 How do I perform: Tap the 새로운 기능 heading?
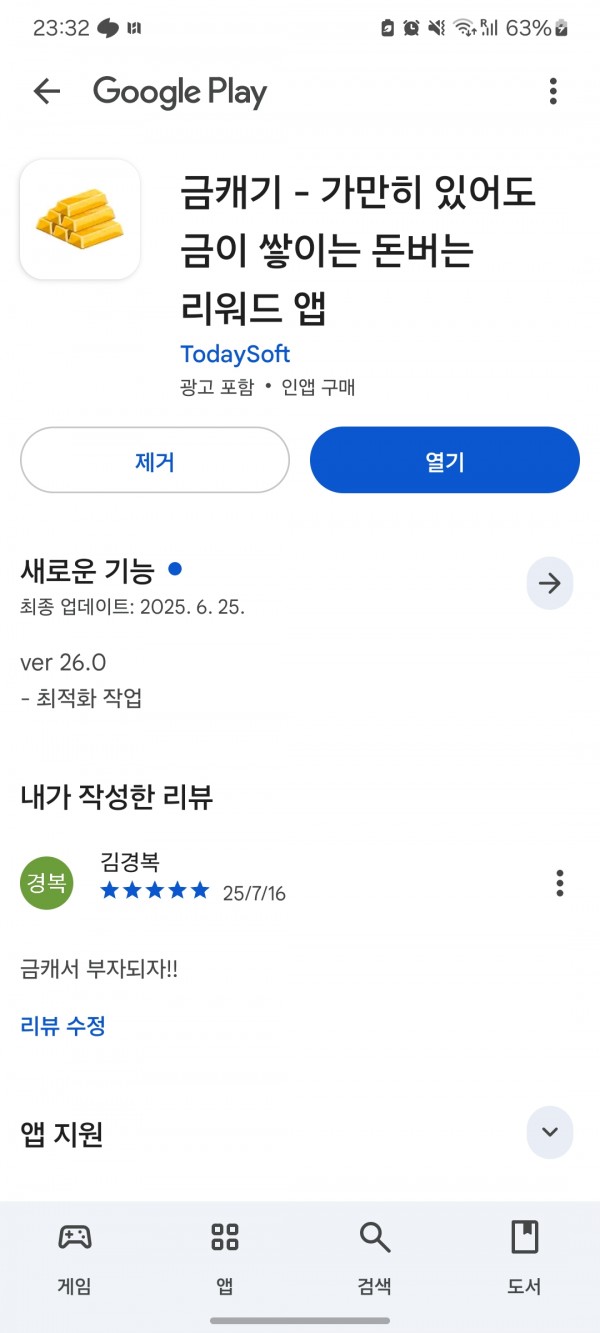pos(87,571)
